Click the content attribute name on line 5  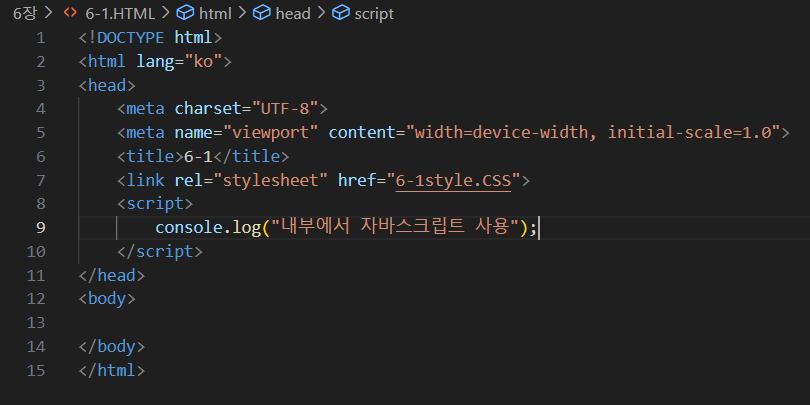pyautogui.click(x=362, y=133)
